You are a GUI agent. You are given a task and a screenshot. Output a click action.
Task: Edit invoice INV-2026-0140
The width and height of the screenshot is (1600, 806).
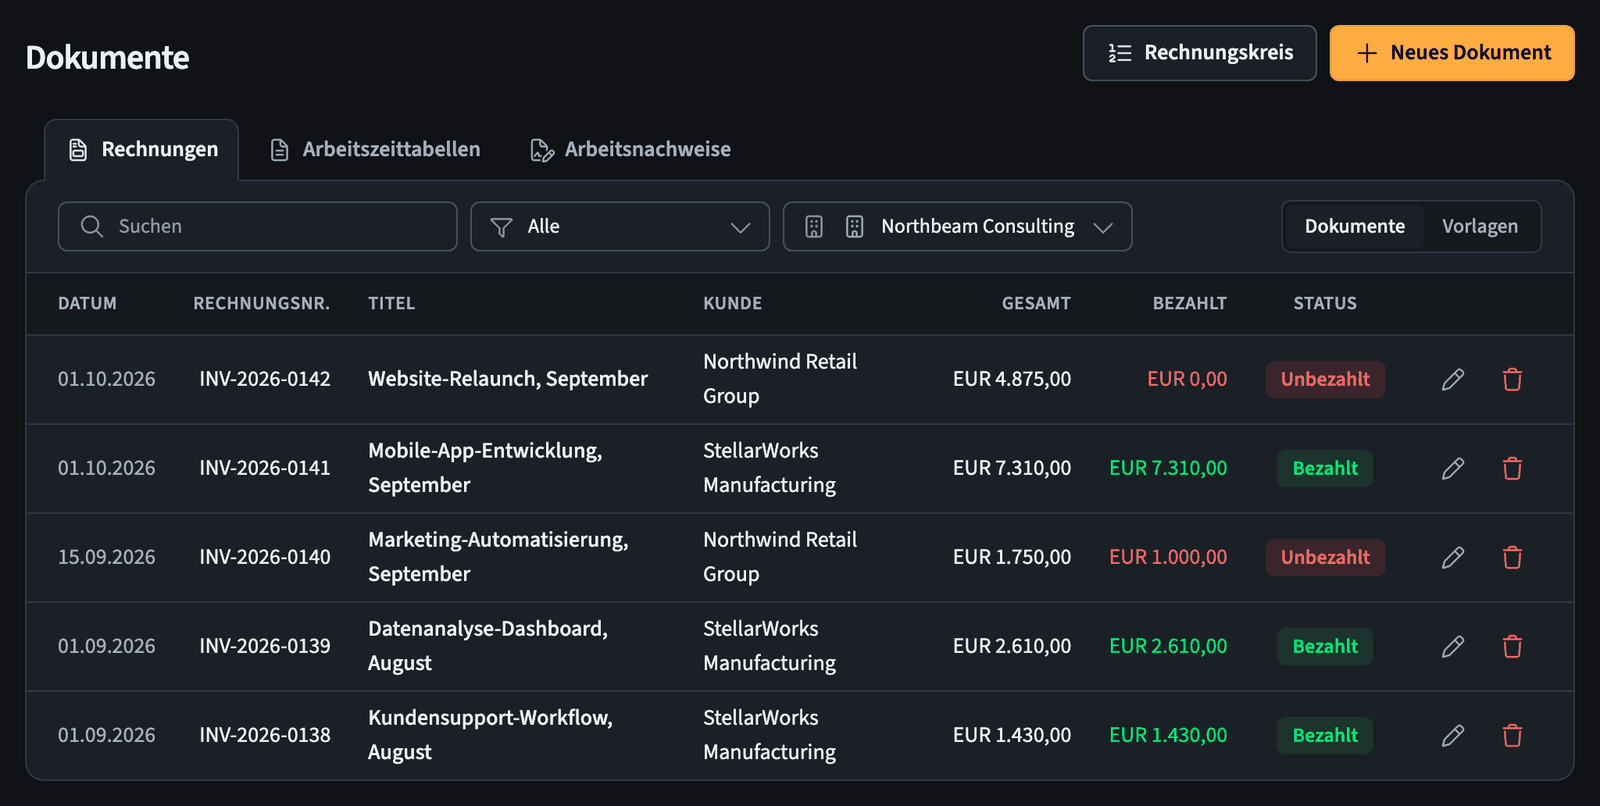(x=1453, y=557)
